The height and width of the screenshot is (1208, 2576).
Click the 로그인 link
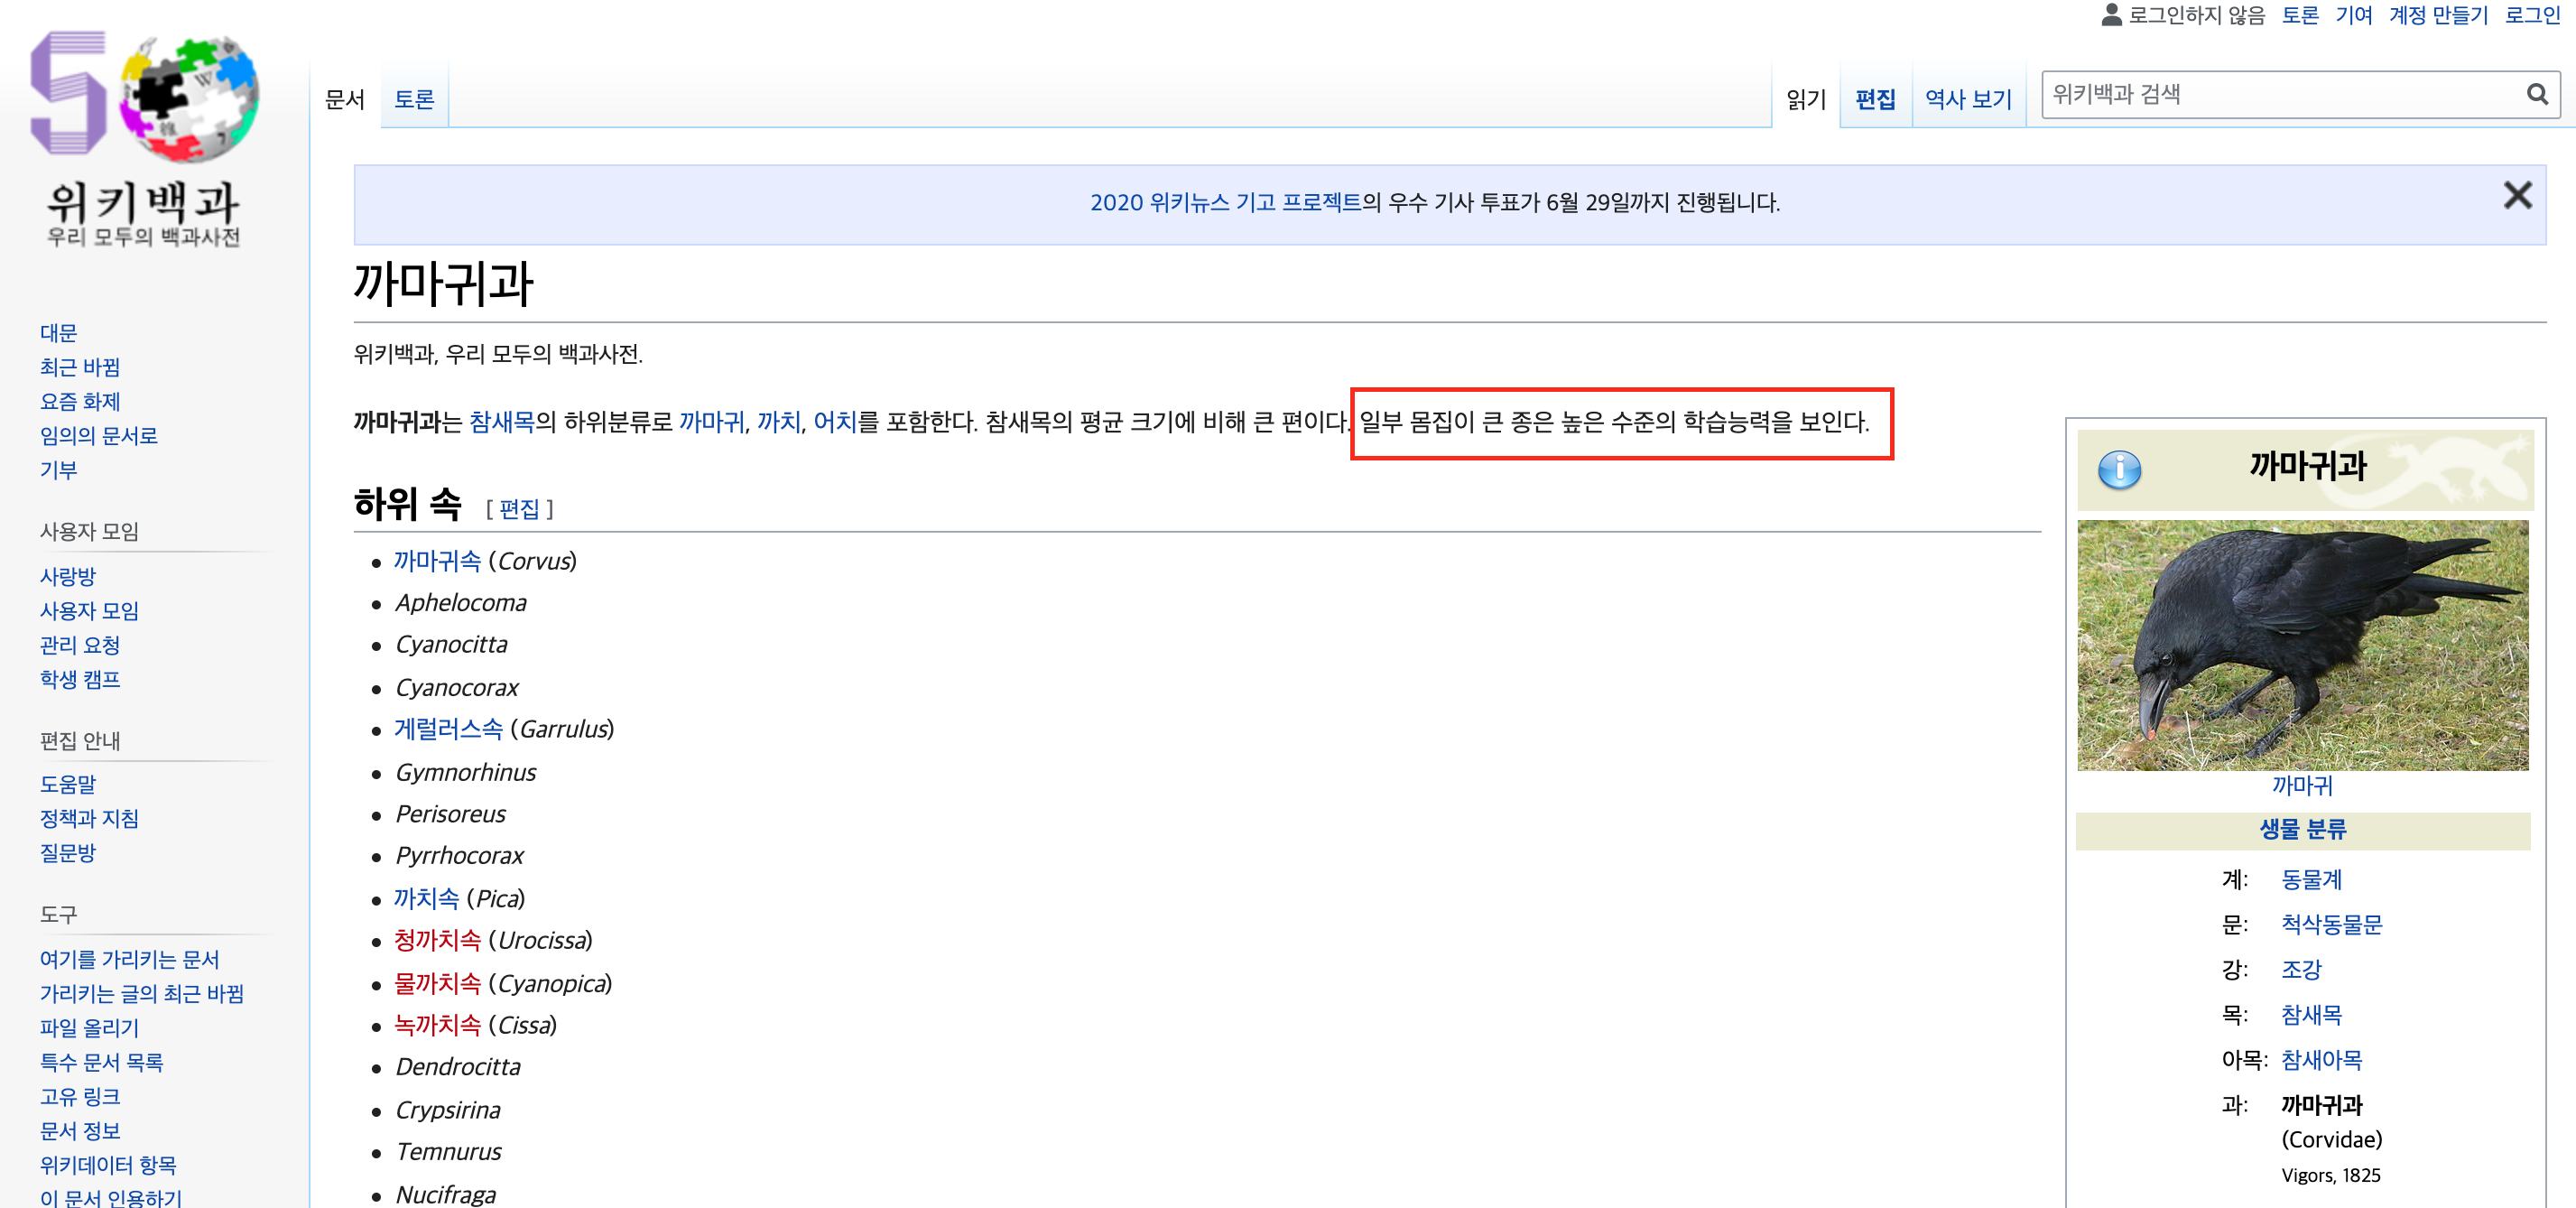(2532, 15)
